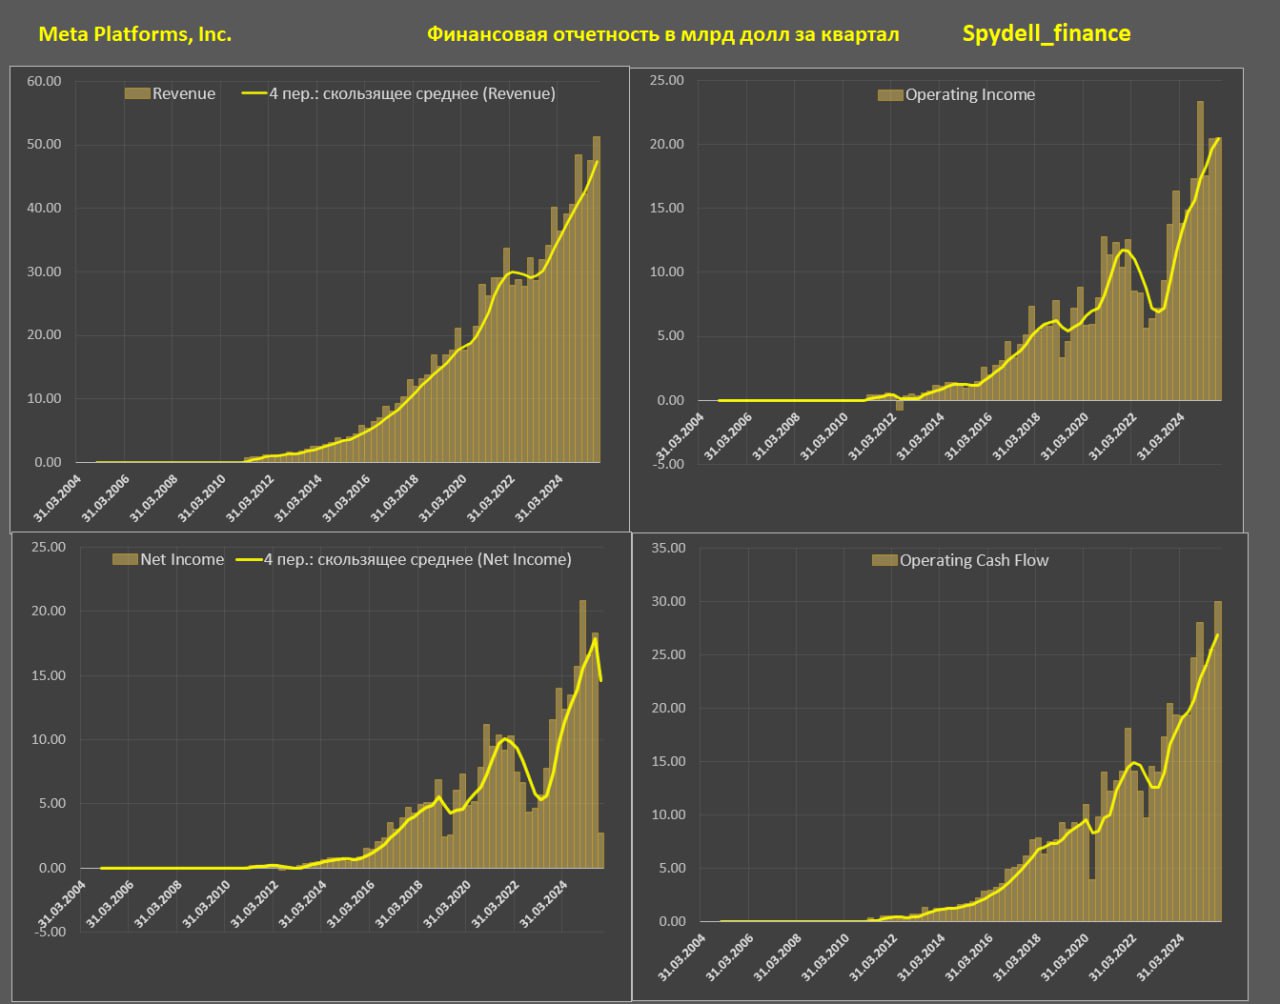Click the Operating Cash Flow legend color box

[885, 561]
